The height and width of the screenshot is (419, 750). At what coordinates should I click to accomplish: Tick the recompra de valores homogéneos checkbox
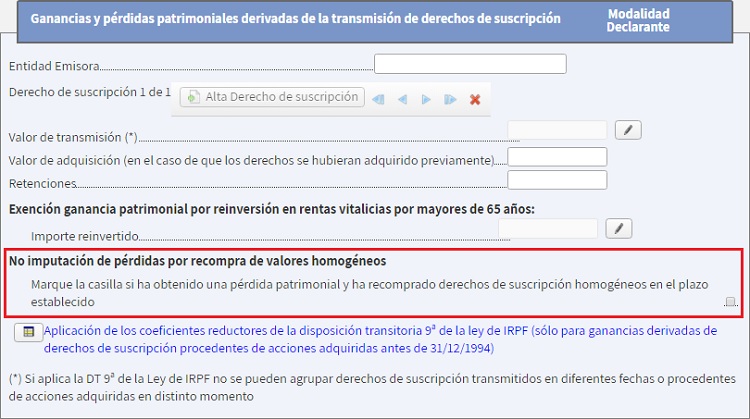pos(730,301)
